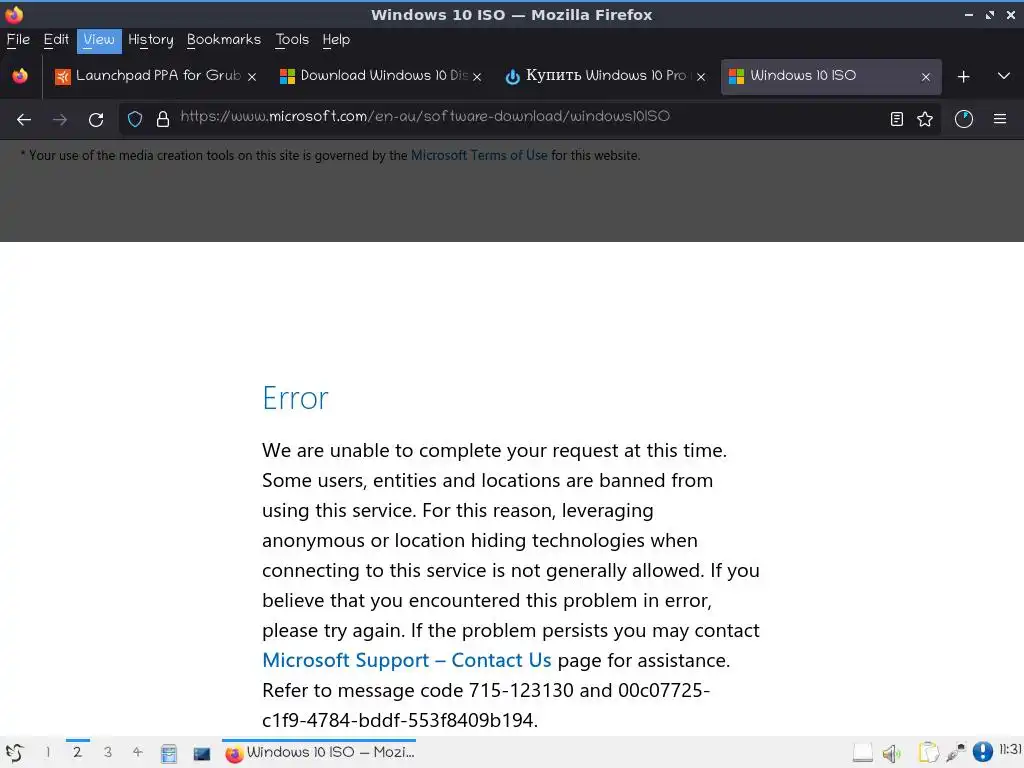Reload the current page

[x=96, y=120]
